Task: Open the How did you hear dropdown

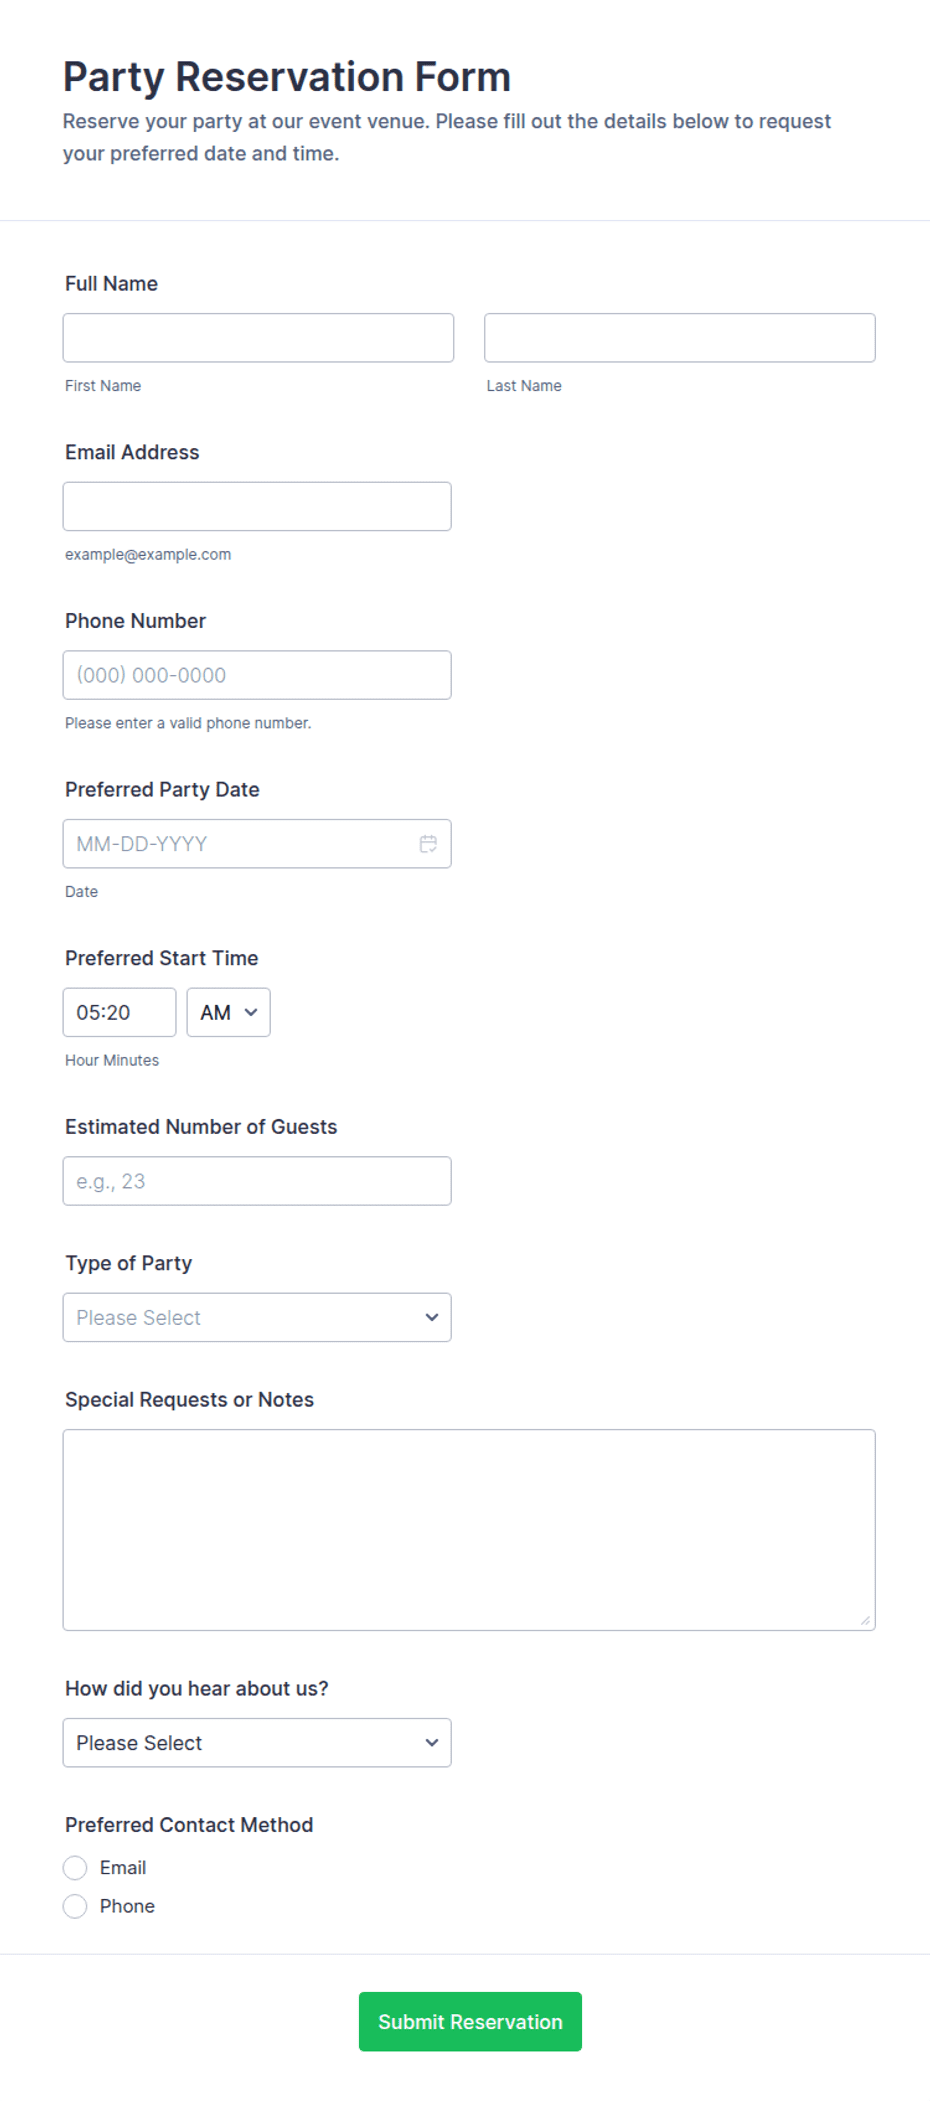Action: [x=257, y=1743]
